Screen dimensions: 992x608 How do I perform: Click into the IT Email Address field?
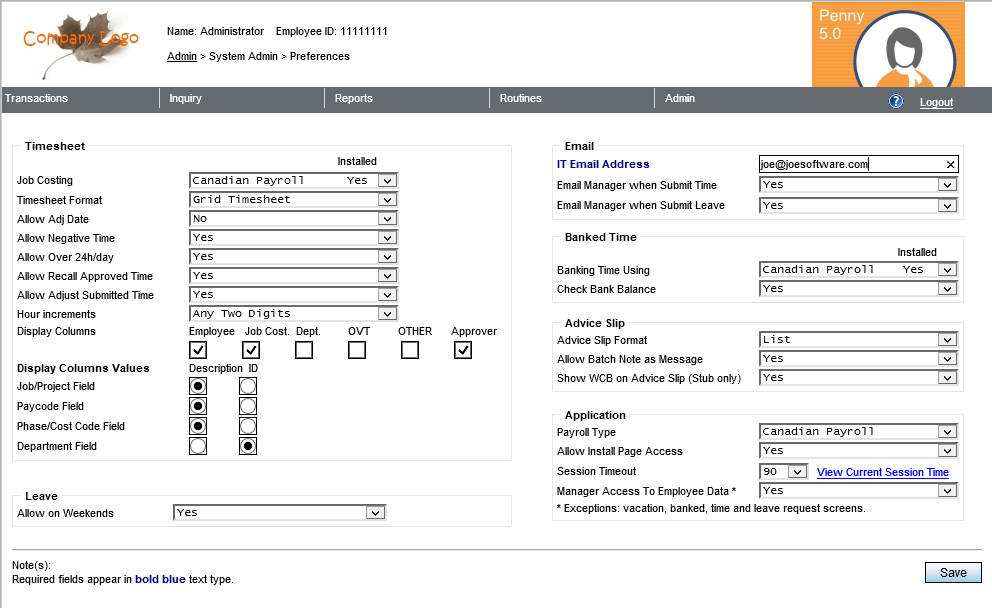point(850,165)
